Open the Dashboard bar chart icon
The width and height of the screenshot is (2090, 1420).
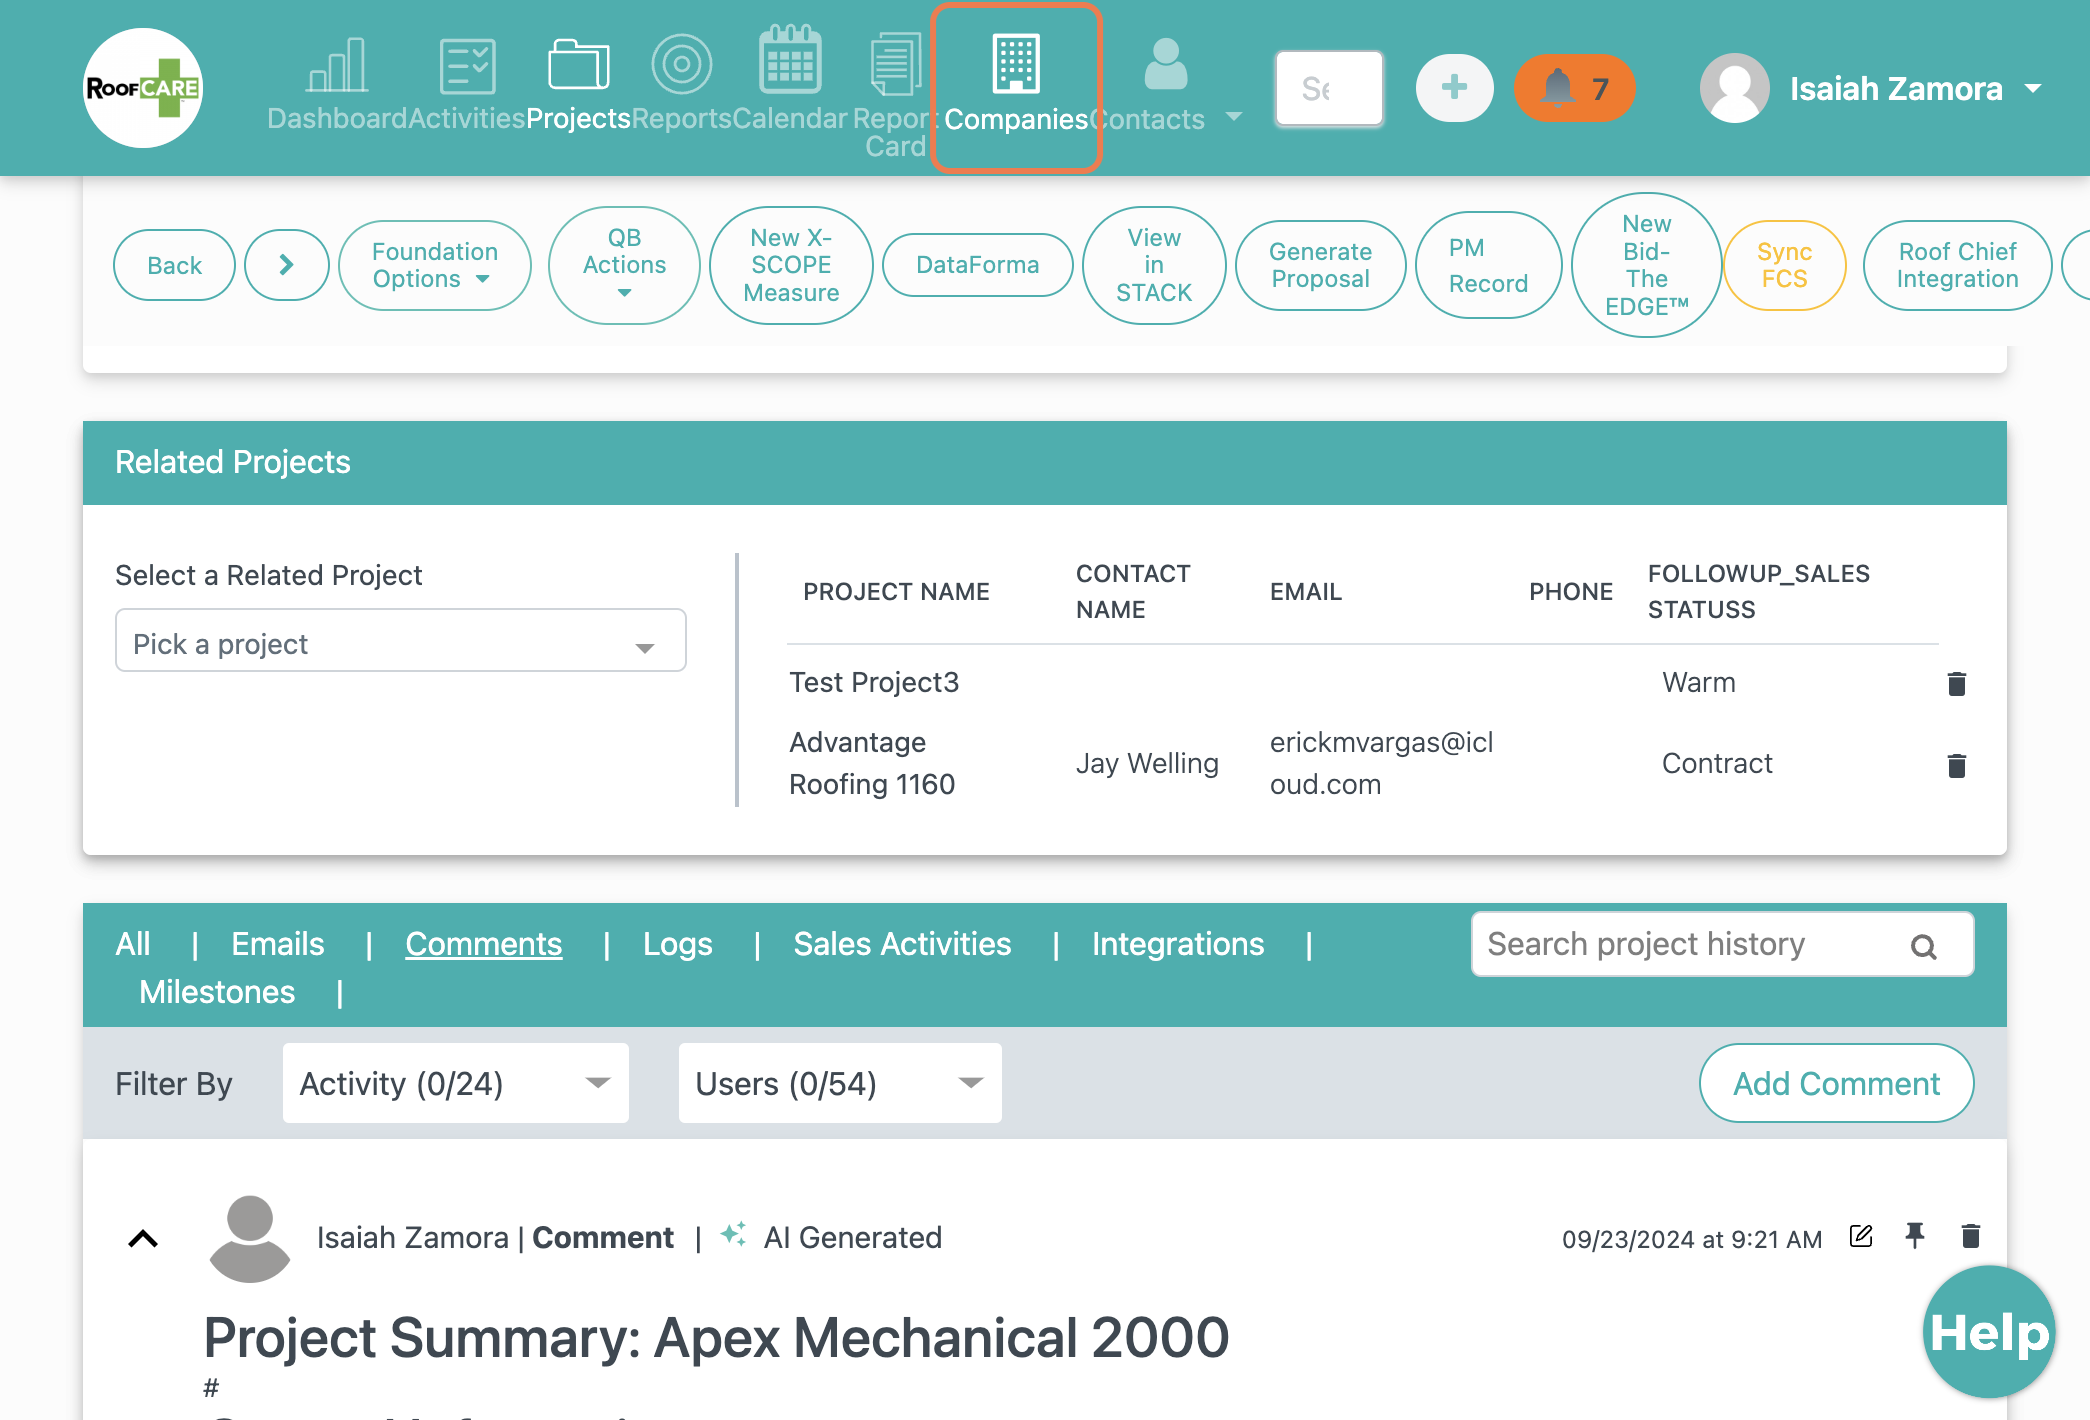click(337, 66)
